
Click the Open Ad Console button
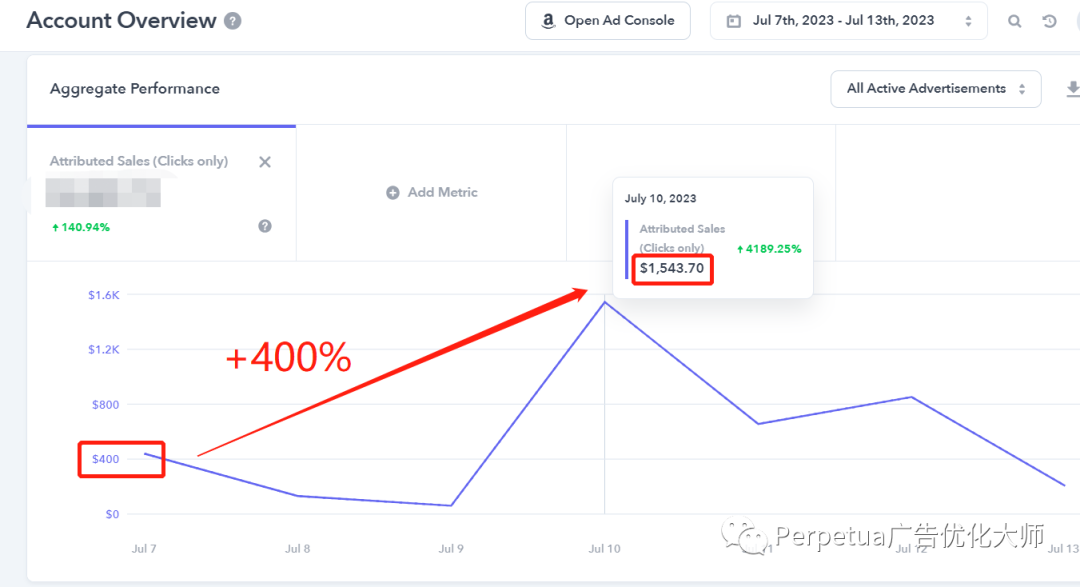coord(608,21)
